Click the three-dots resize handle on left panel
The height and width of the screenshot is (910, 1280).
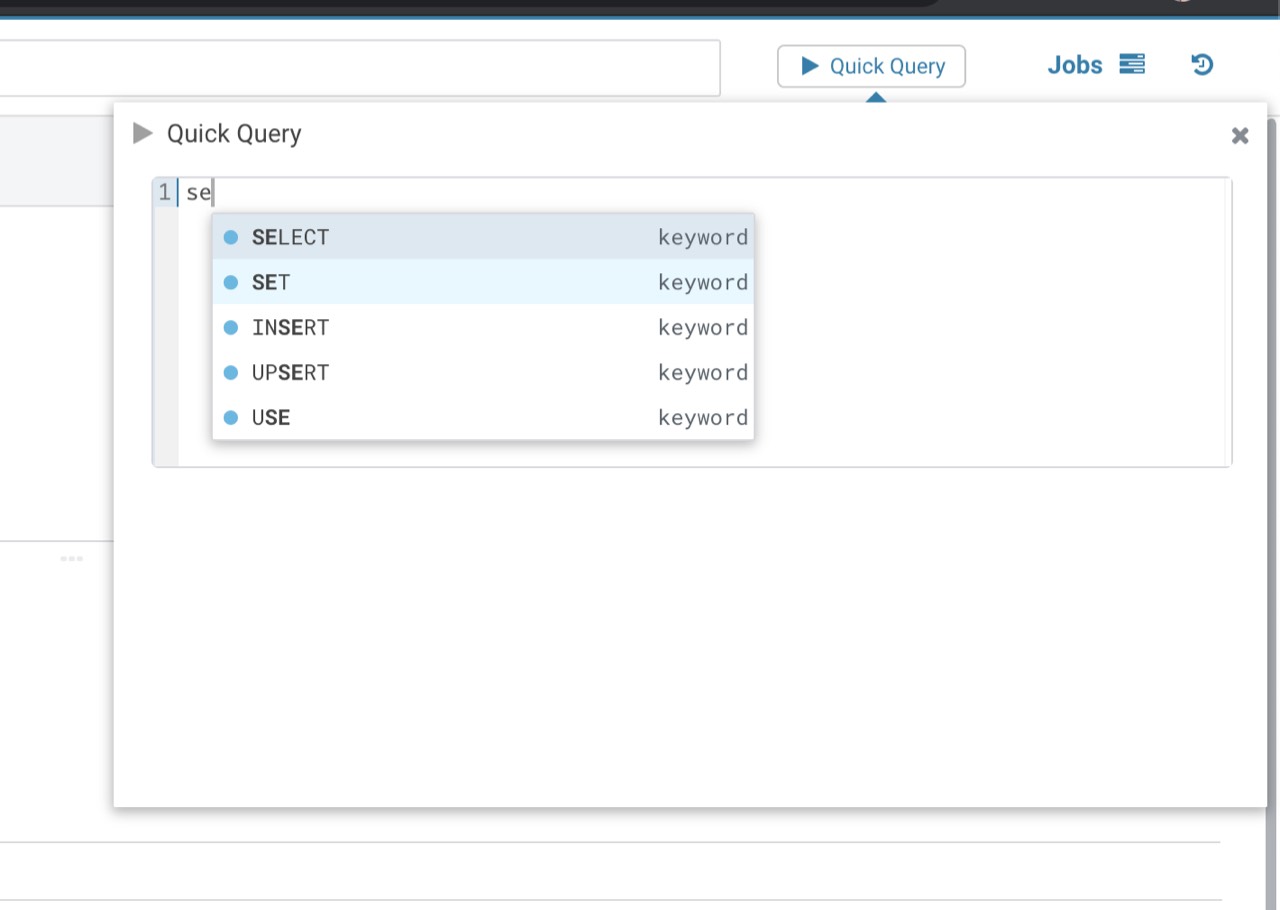[71, 558]
